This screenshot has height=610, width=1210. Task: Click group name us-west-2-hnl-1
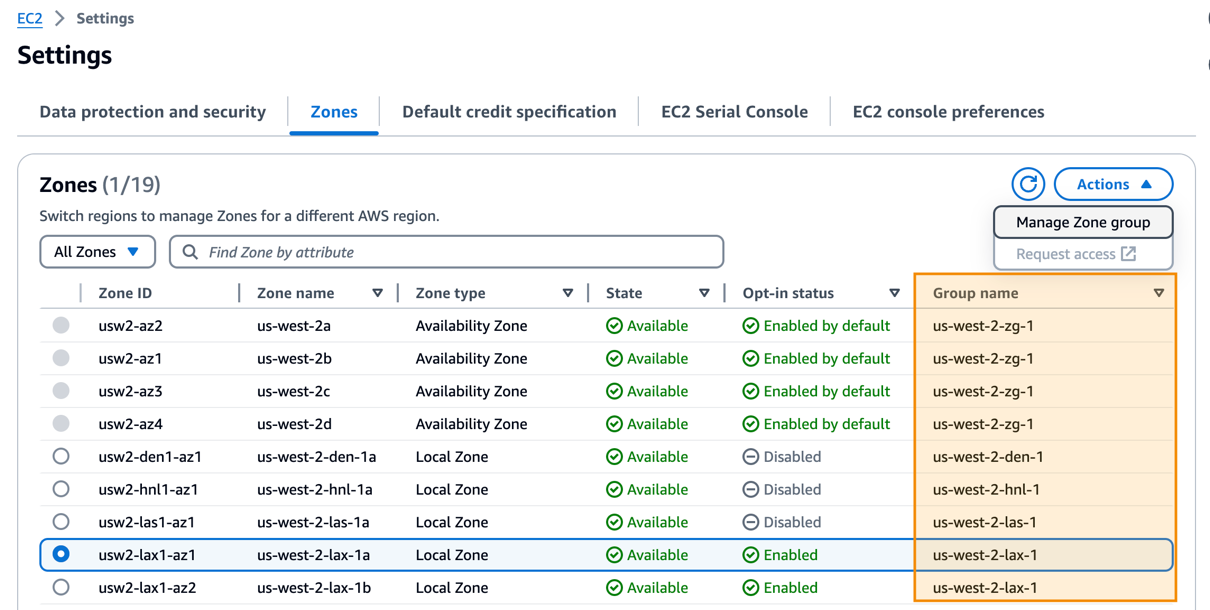click(x=986, y=490)
